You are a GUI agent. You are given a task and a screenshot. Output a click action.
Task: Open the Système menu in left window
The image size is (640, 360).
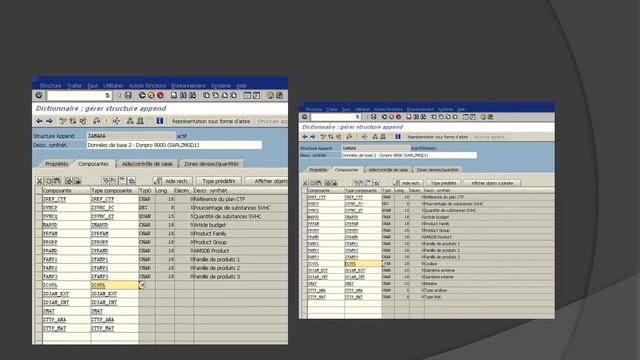(221, 86)
